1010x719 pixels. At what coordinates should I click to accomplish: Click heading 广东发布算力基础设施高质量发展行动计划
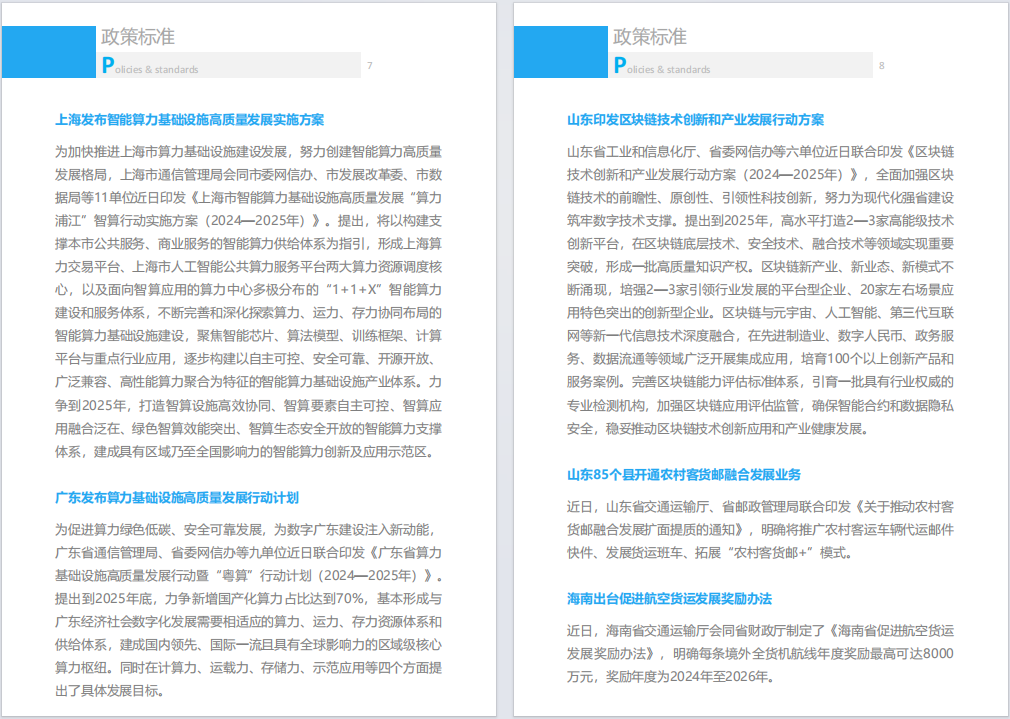(176, 498)
